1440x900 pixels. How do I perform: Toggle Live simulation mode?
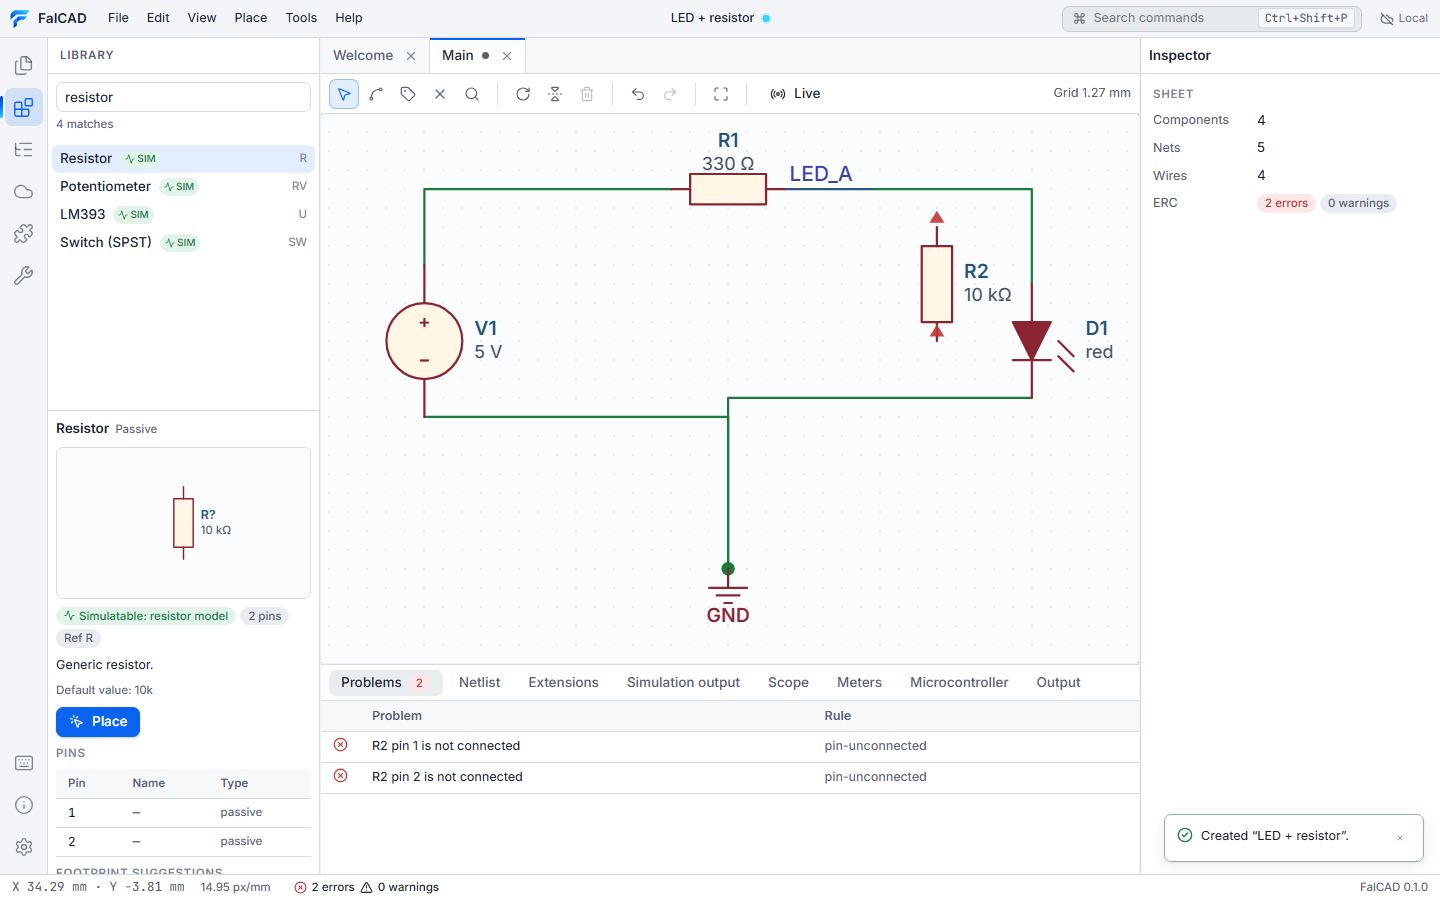click(795, 94)
